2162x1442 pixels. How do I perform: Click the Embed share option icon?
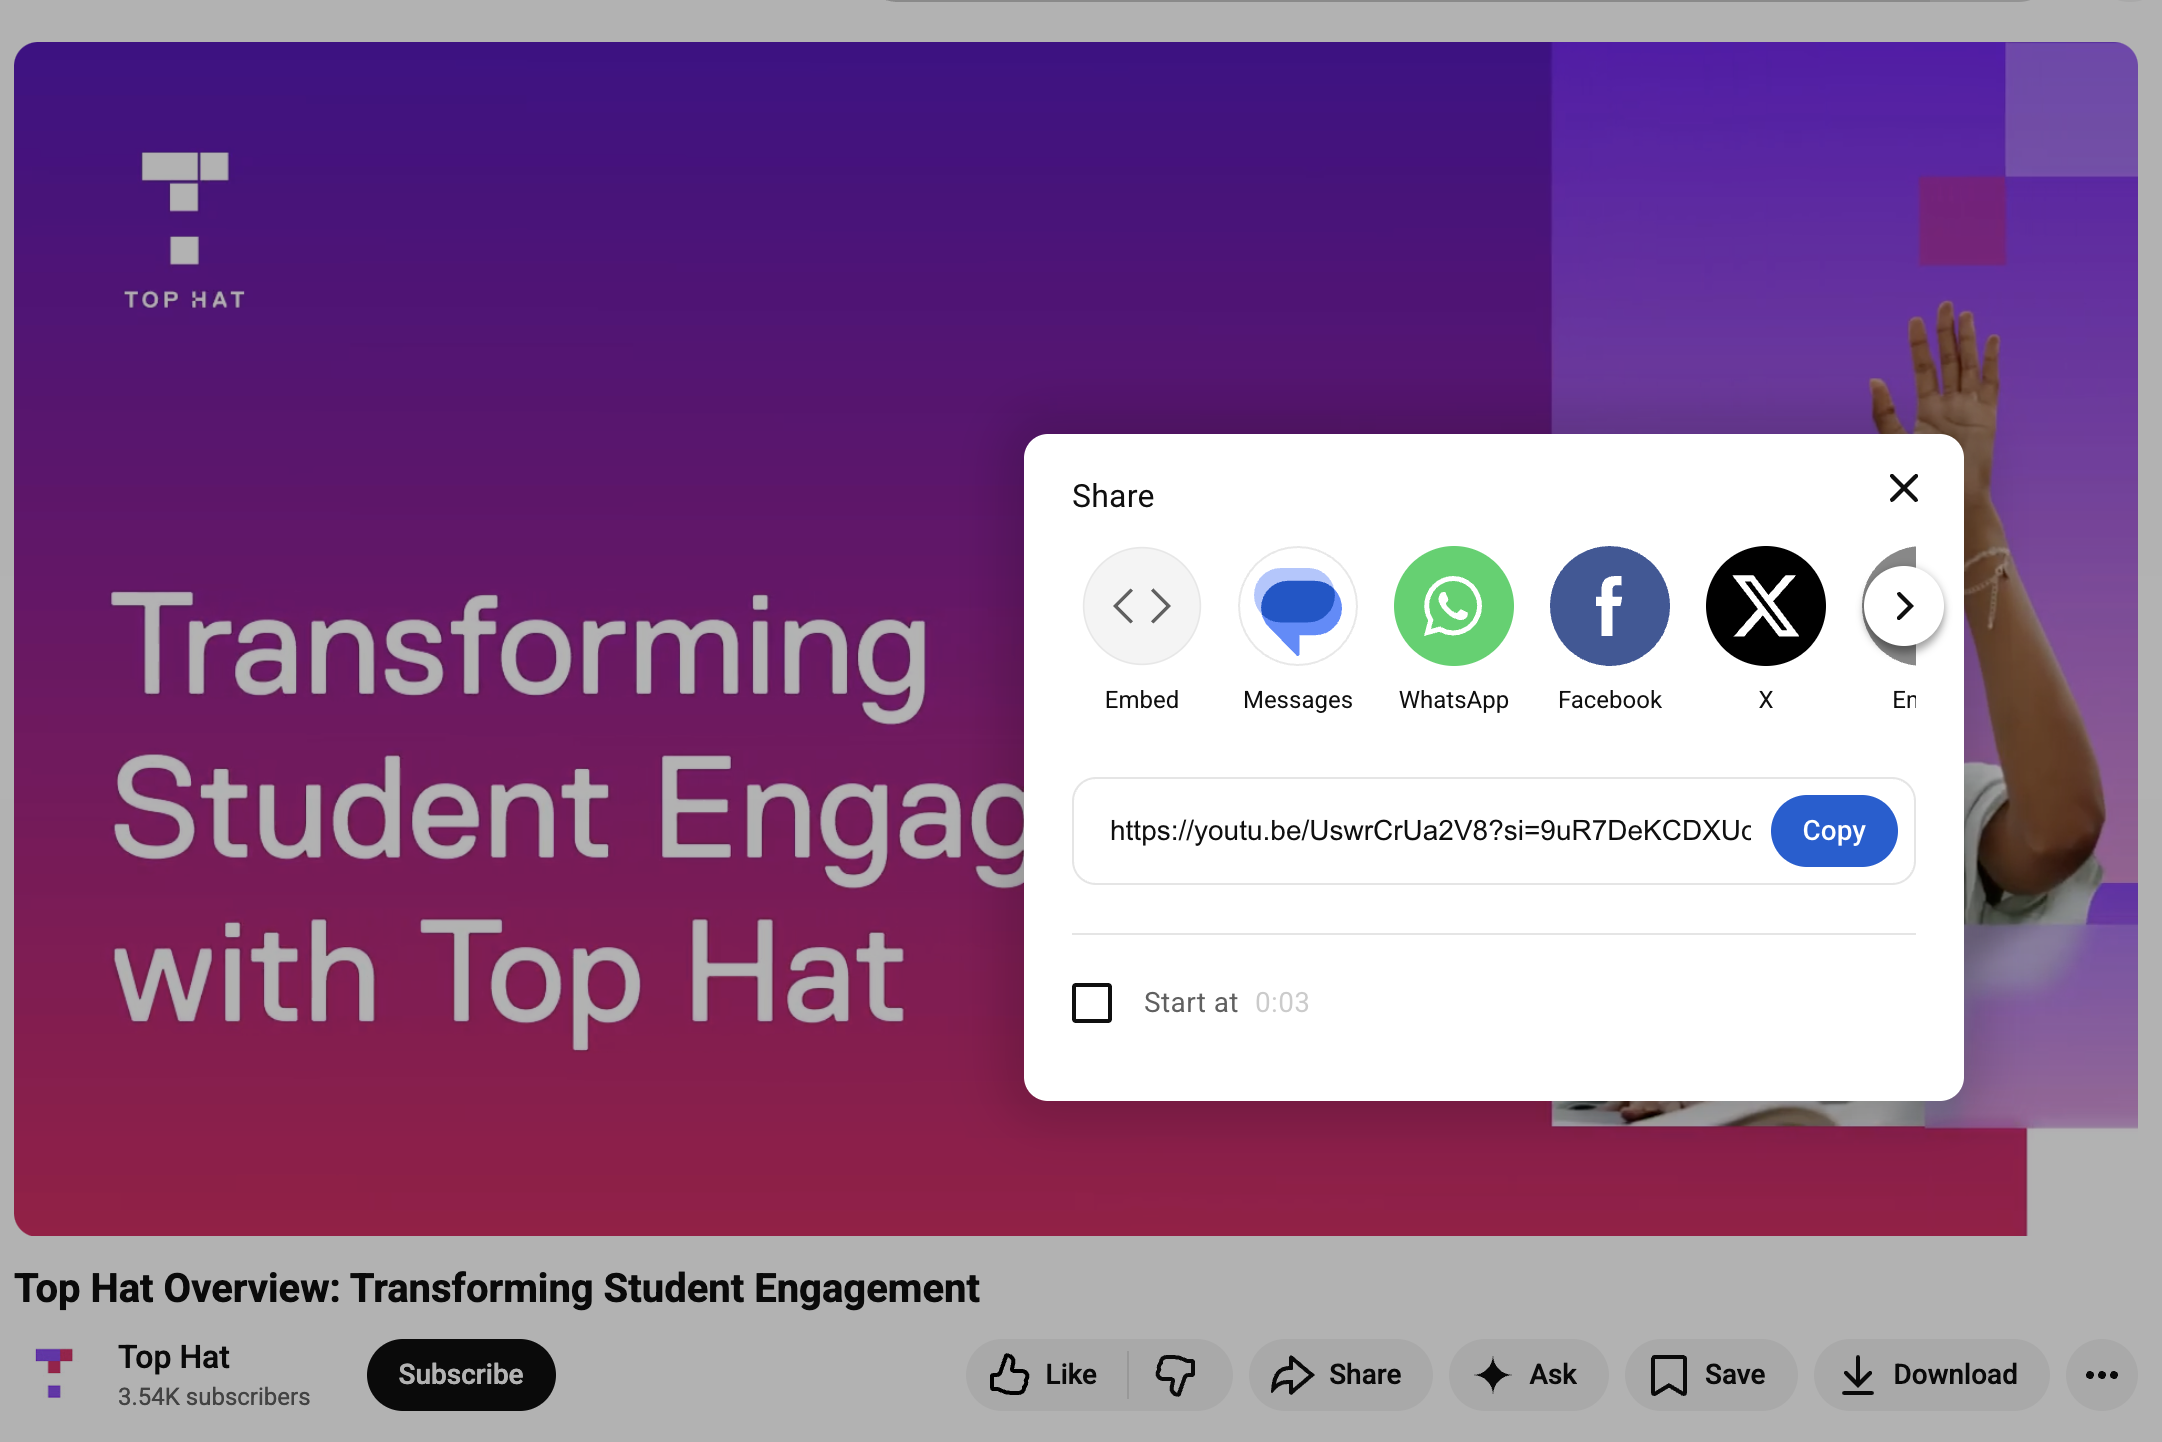[x=1141, y=606]
